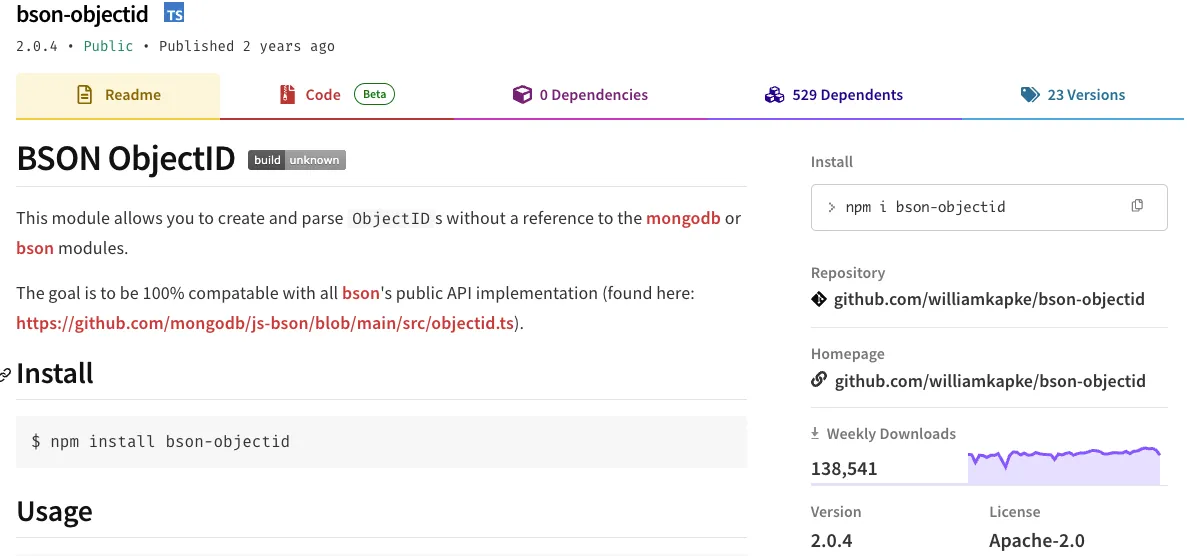Open the Readme tab
Viewport: 1187px width, 556px height.
click(118, 95)
